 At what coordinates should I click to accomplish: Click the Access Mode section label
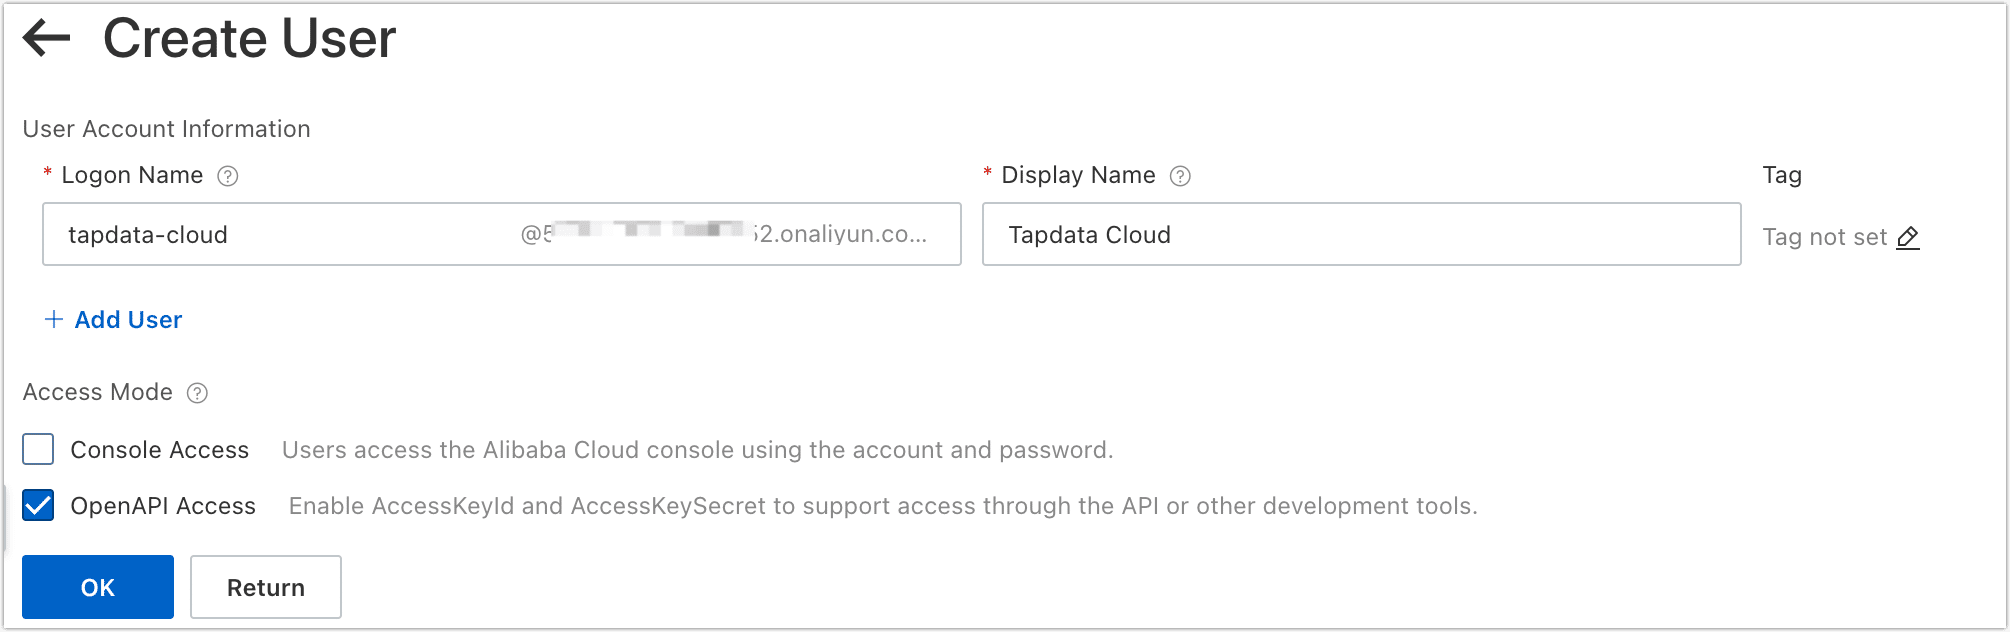pyautogui.click(x=98, y=392)
